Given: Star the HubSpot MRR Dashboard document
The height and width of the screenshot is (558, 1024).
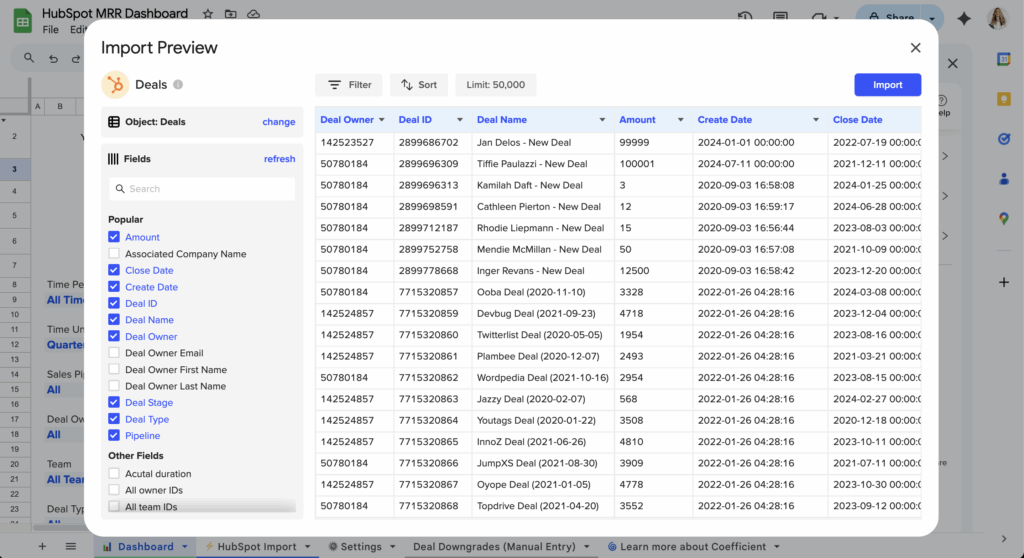Looking at the screenshot, I should pos(208,14).
